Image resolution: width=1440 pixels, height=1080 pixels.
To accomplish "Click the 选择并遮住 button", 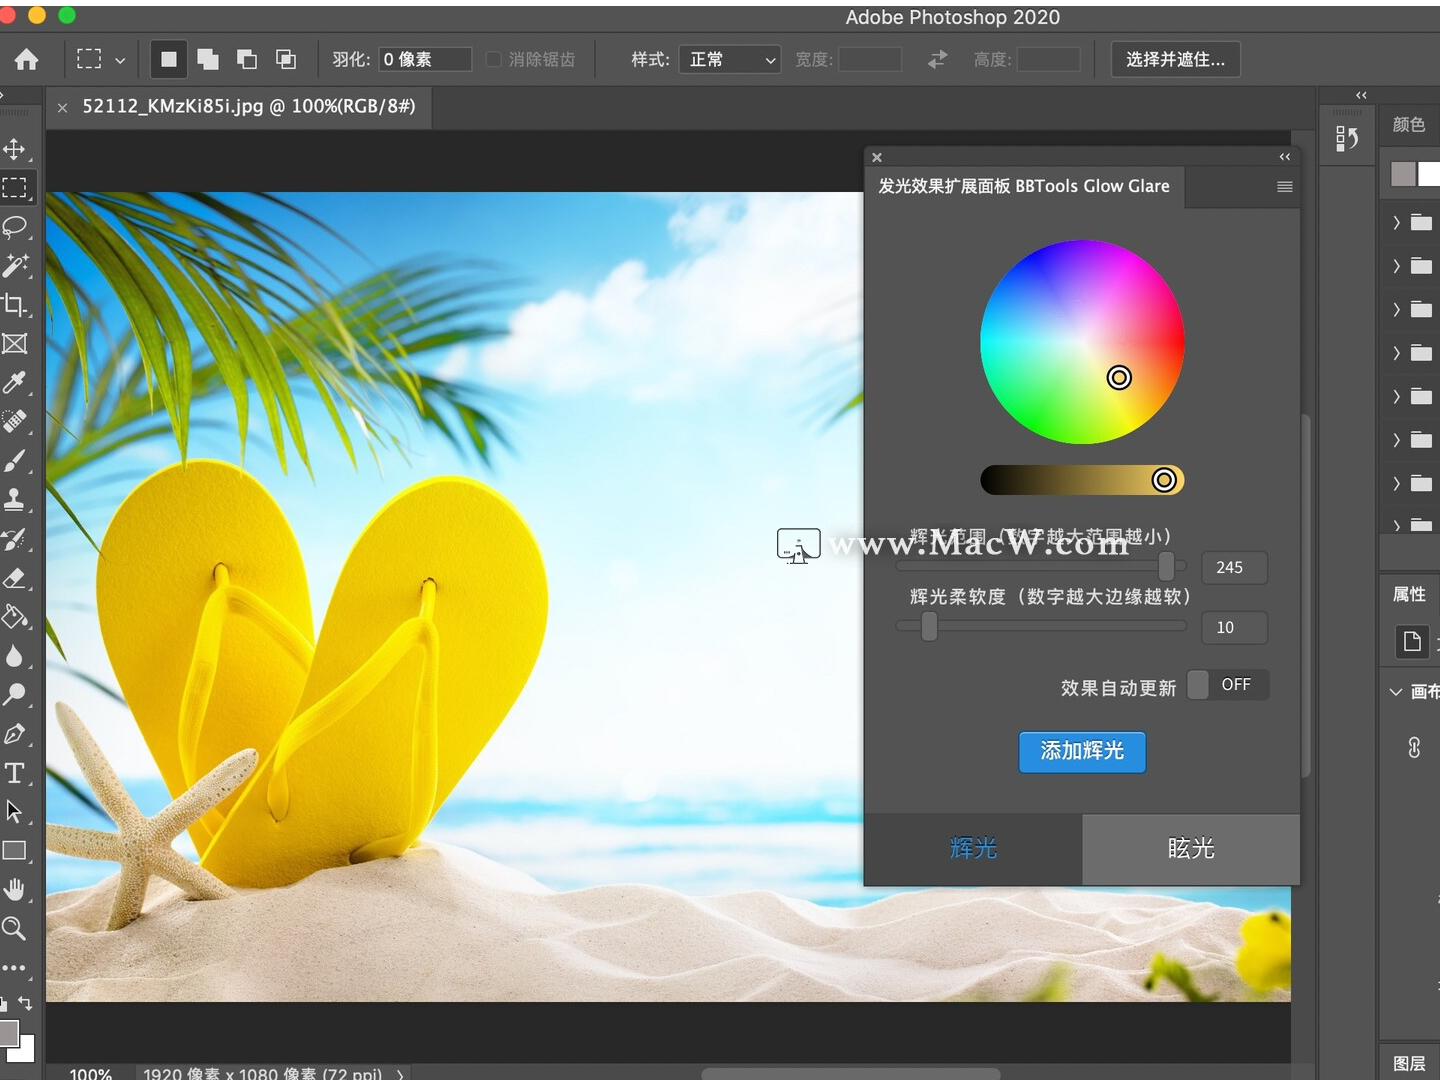I will click(1175, 59).
